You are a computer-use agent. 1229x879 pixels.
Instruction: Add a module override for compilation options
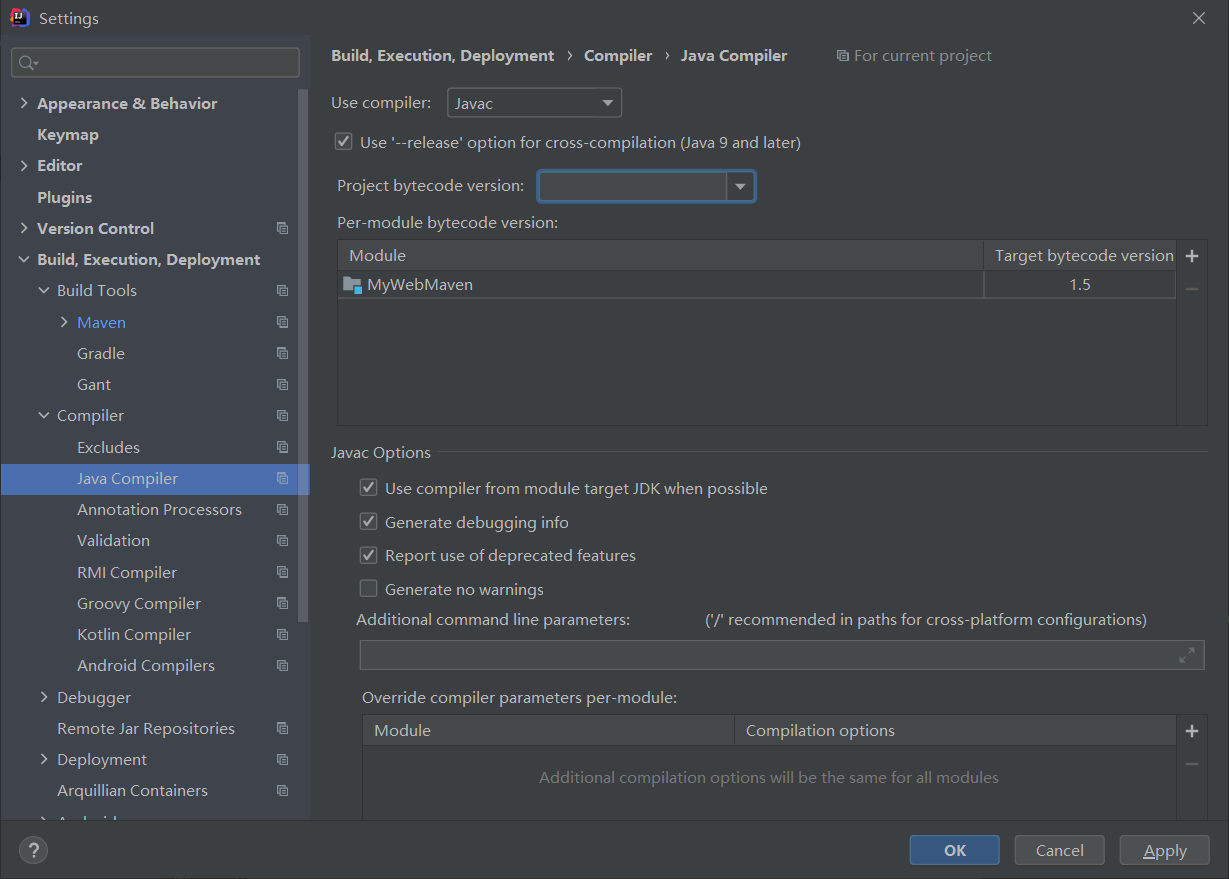tap(1192, 731)
